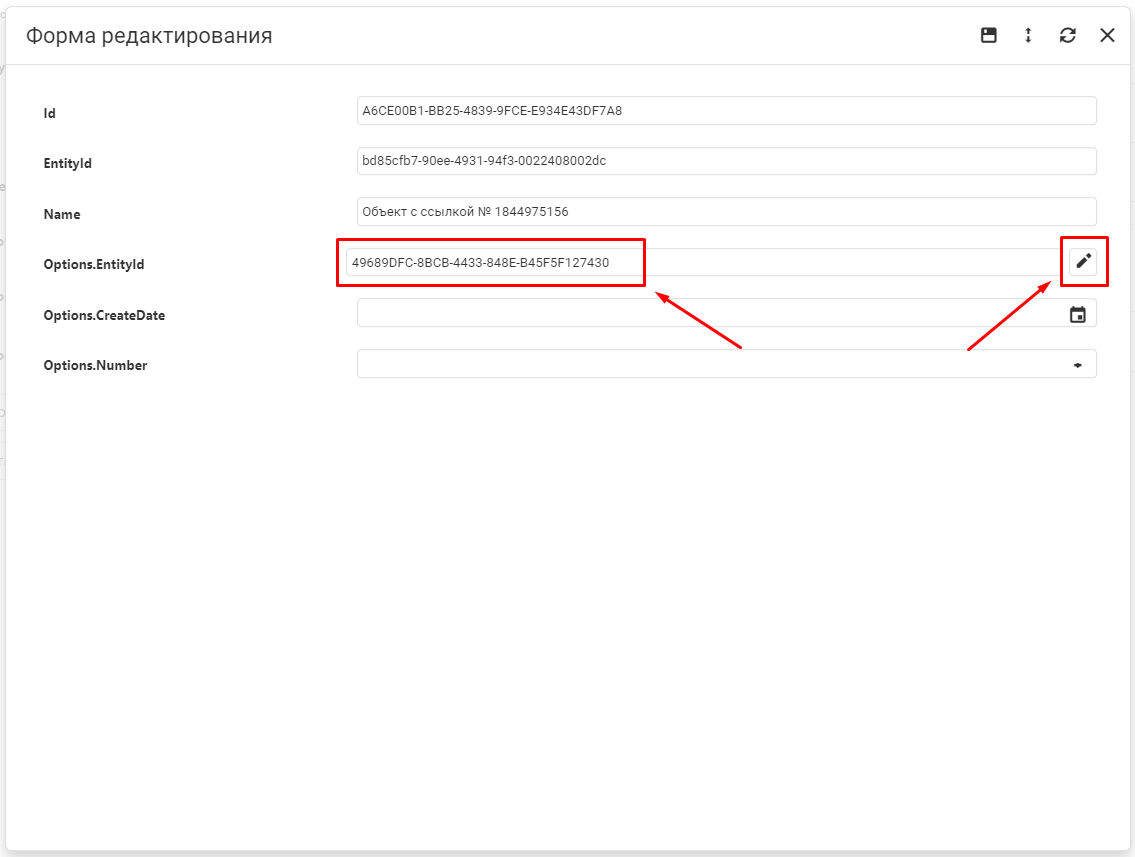Close the Форма редактирования dialog

[x=1107, y=35]
